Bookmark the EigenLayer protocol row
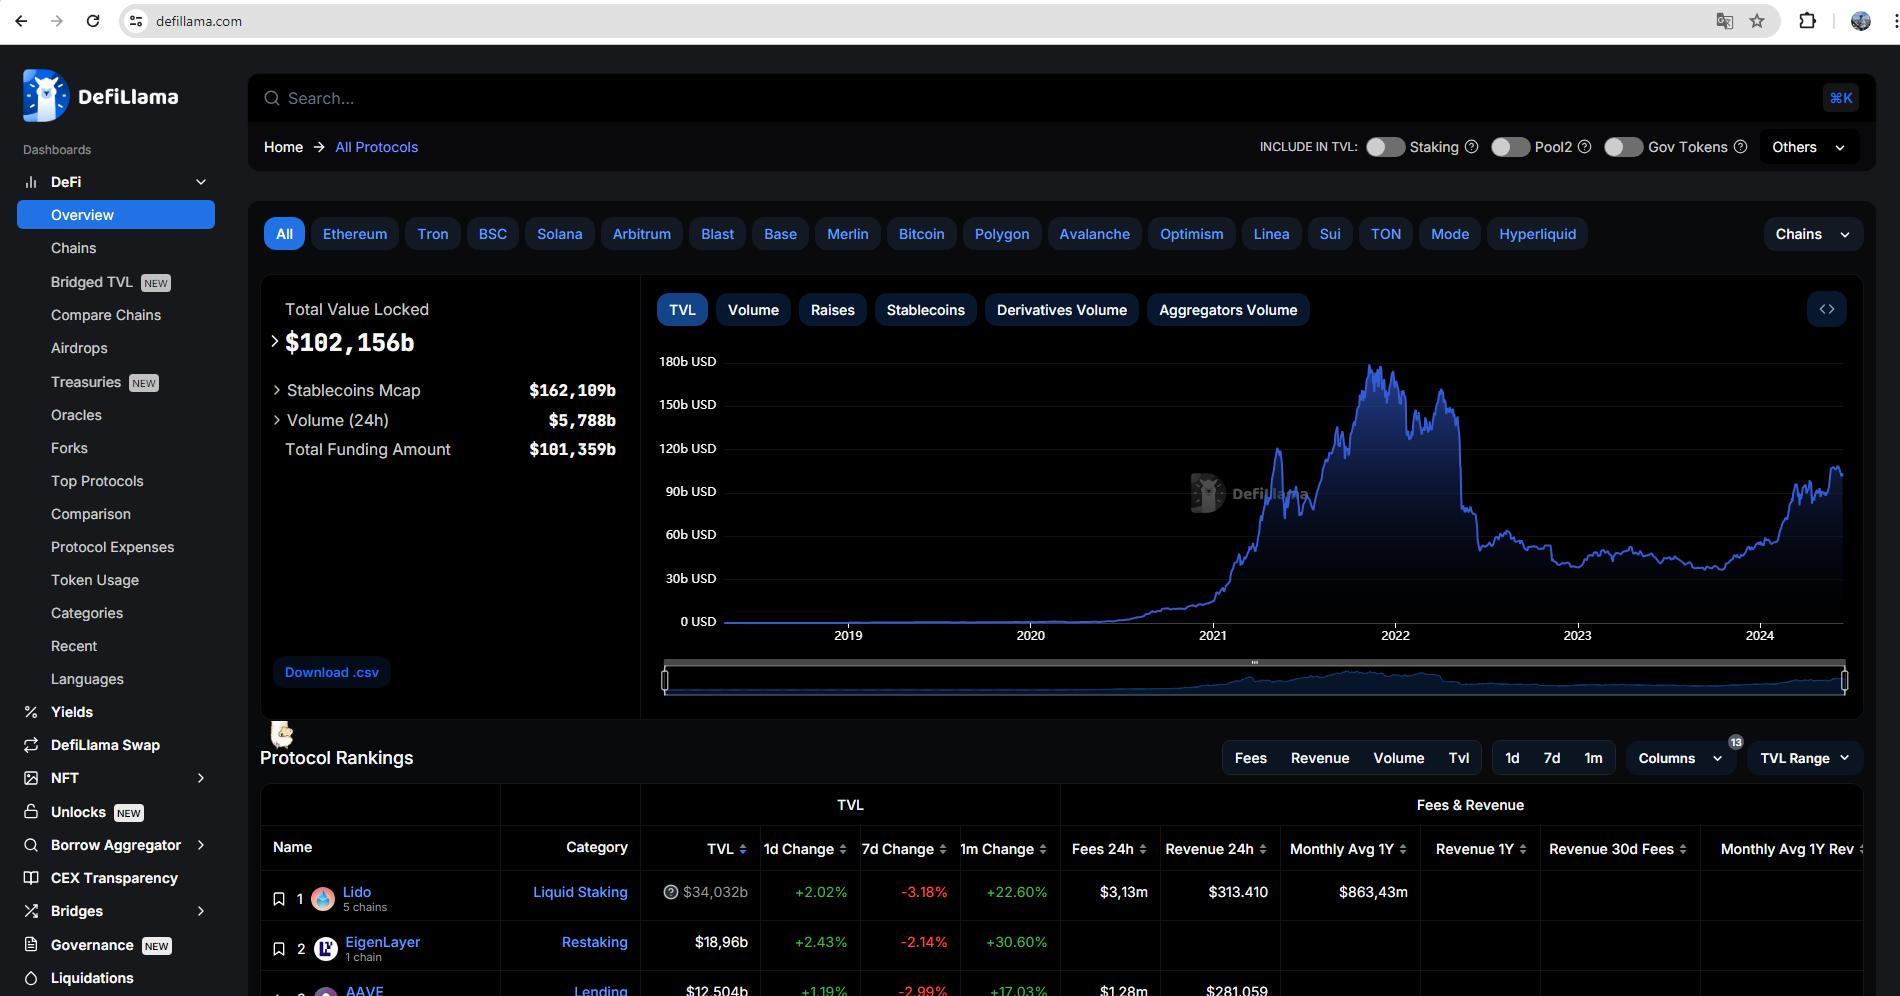Screen dimensions: 1900x996 click(x=279, y=949)
